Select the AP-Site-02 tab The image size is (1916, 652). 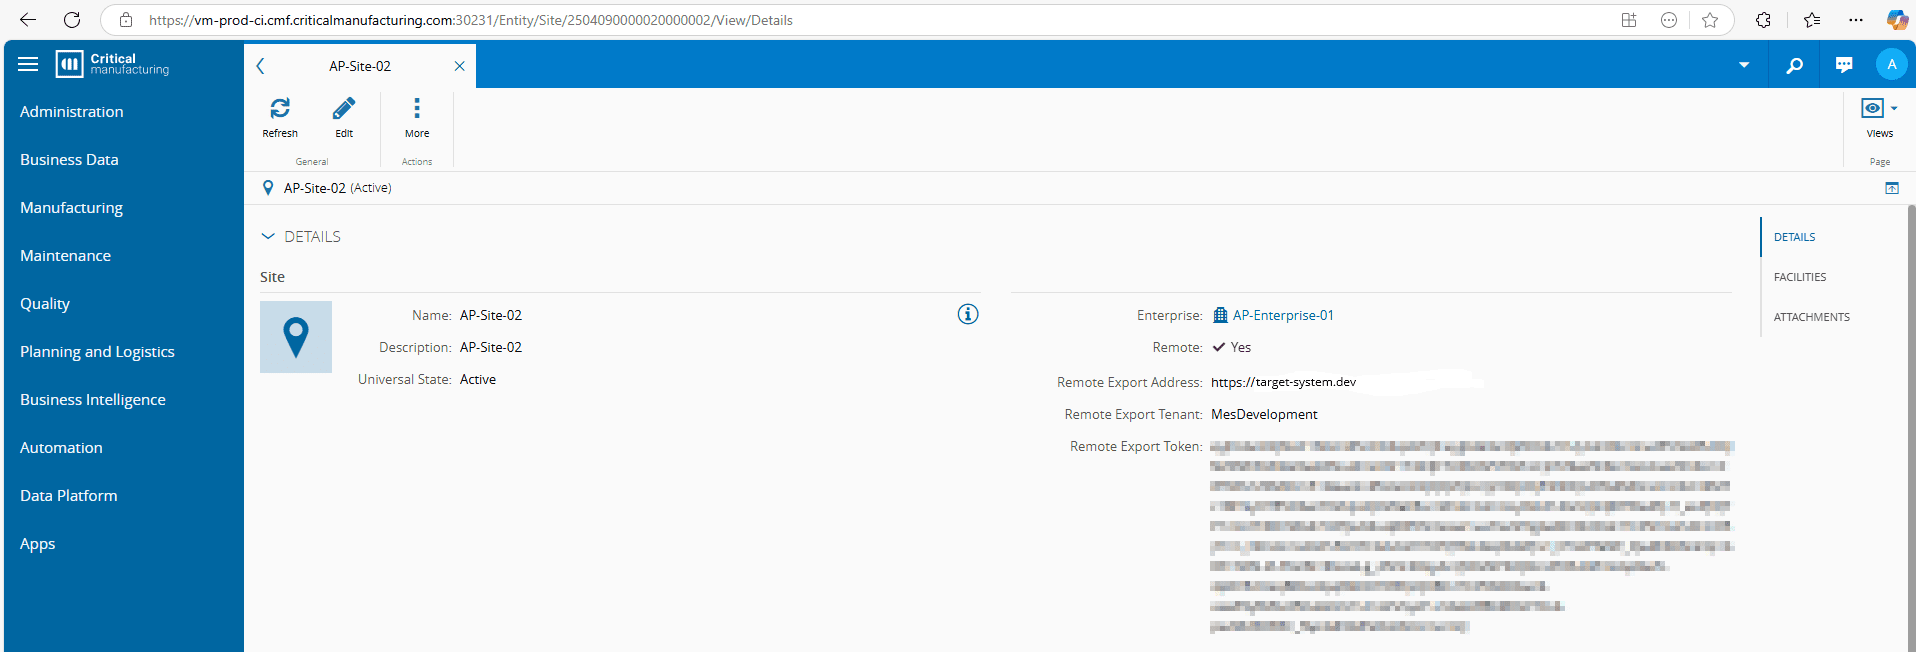click(360, 66)
